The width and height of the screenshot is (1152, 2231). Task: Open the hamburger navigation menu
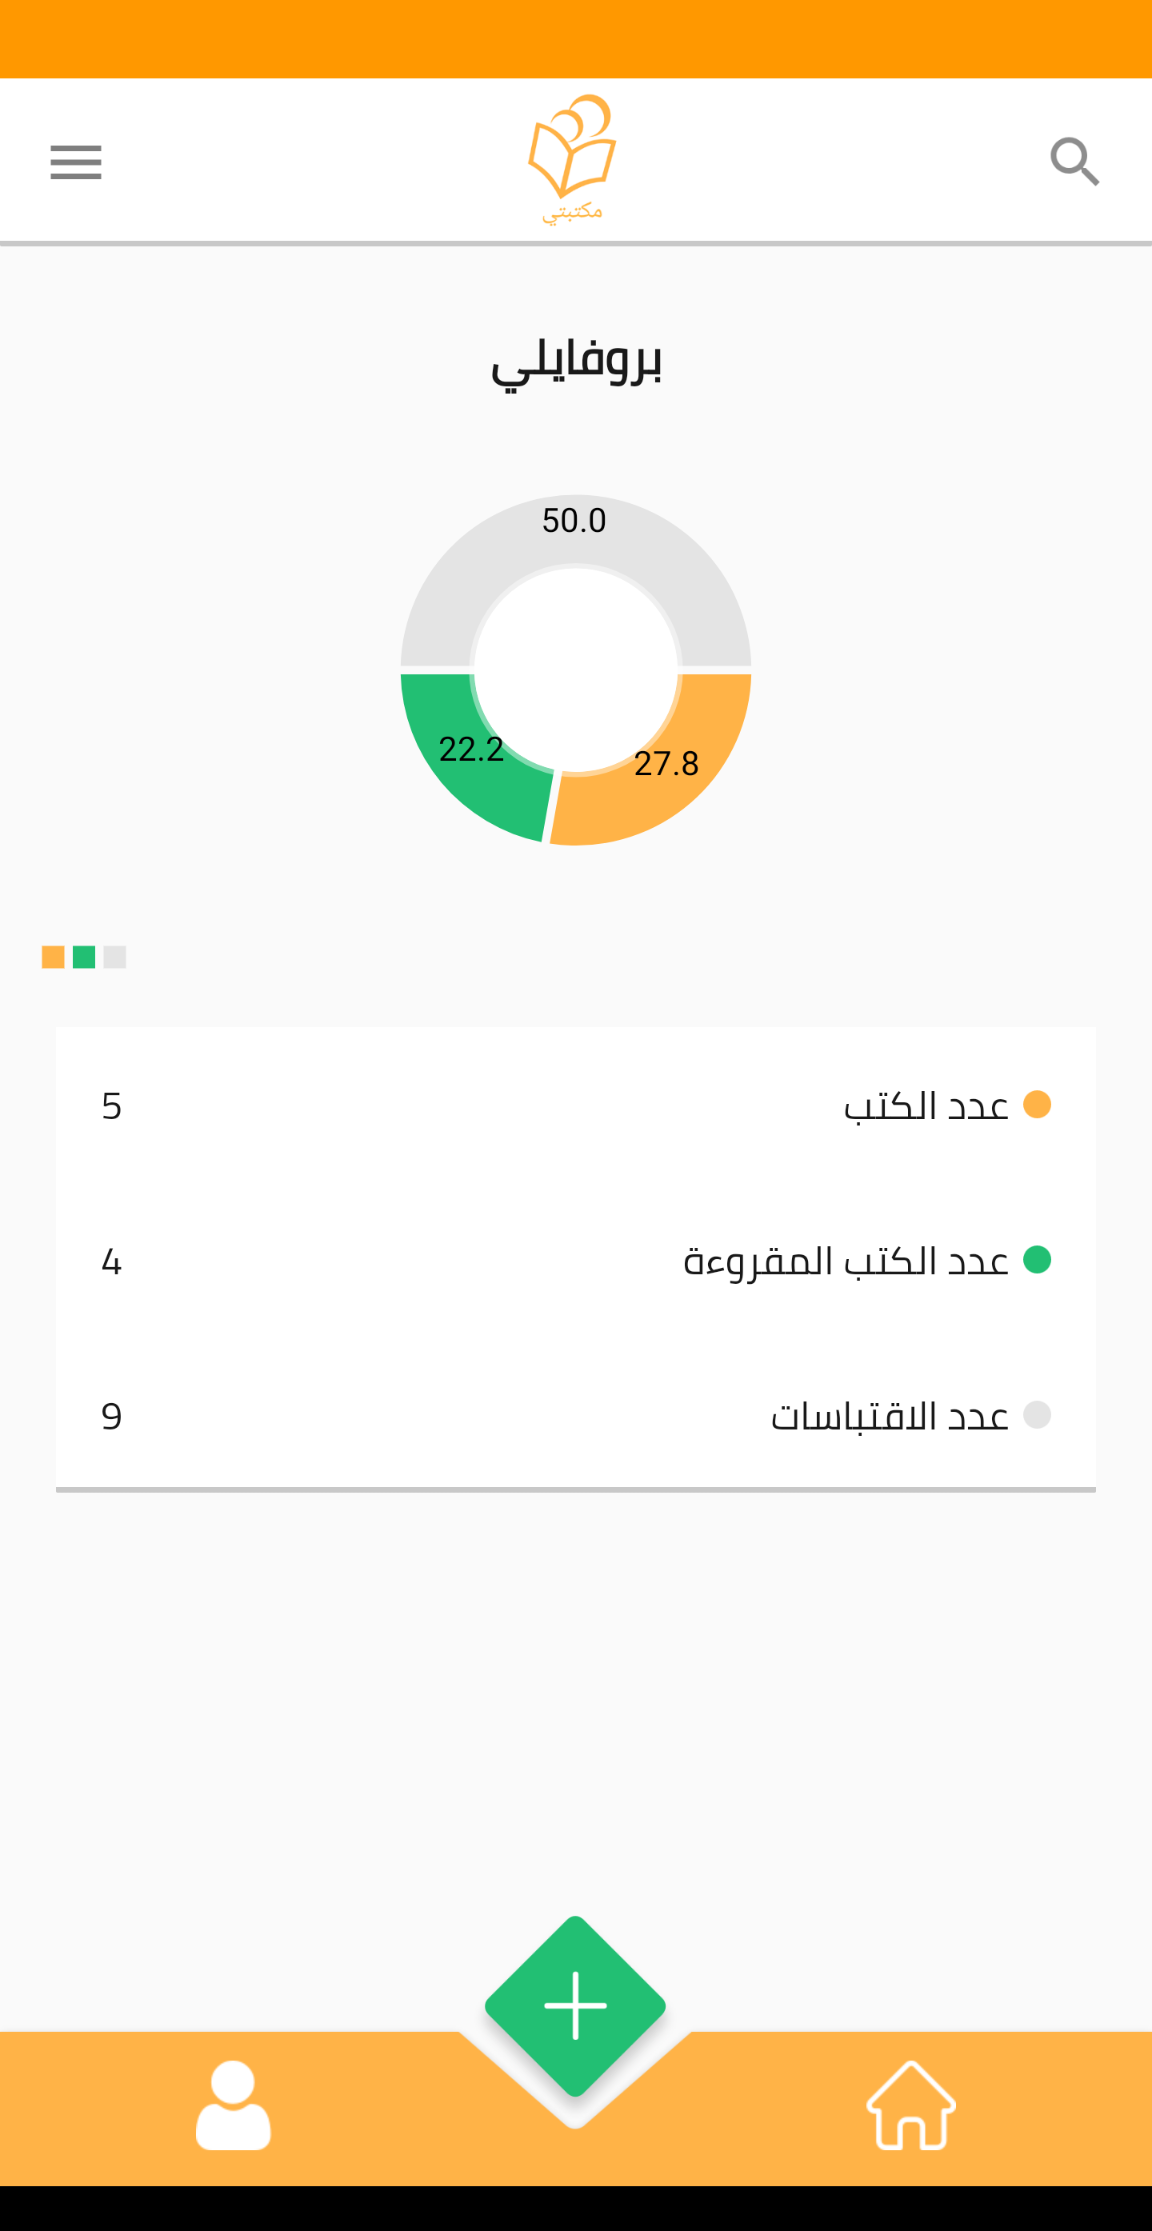pyautogui.click(x=76, y=162)
